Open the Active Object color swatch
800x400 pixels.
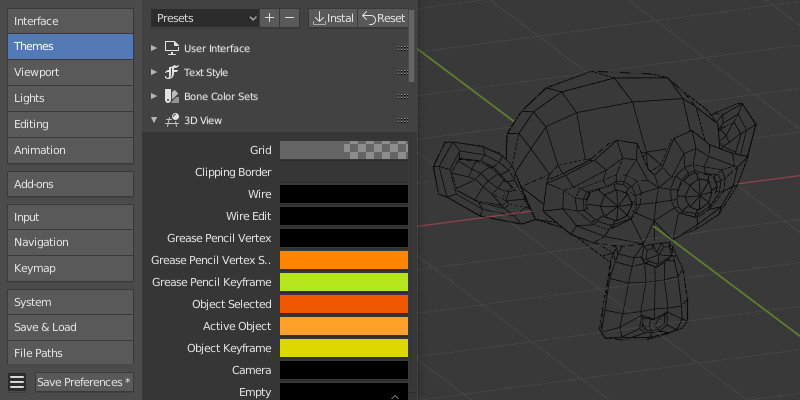point(344,326)
